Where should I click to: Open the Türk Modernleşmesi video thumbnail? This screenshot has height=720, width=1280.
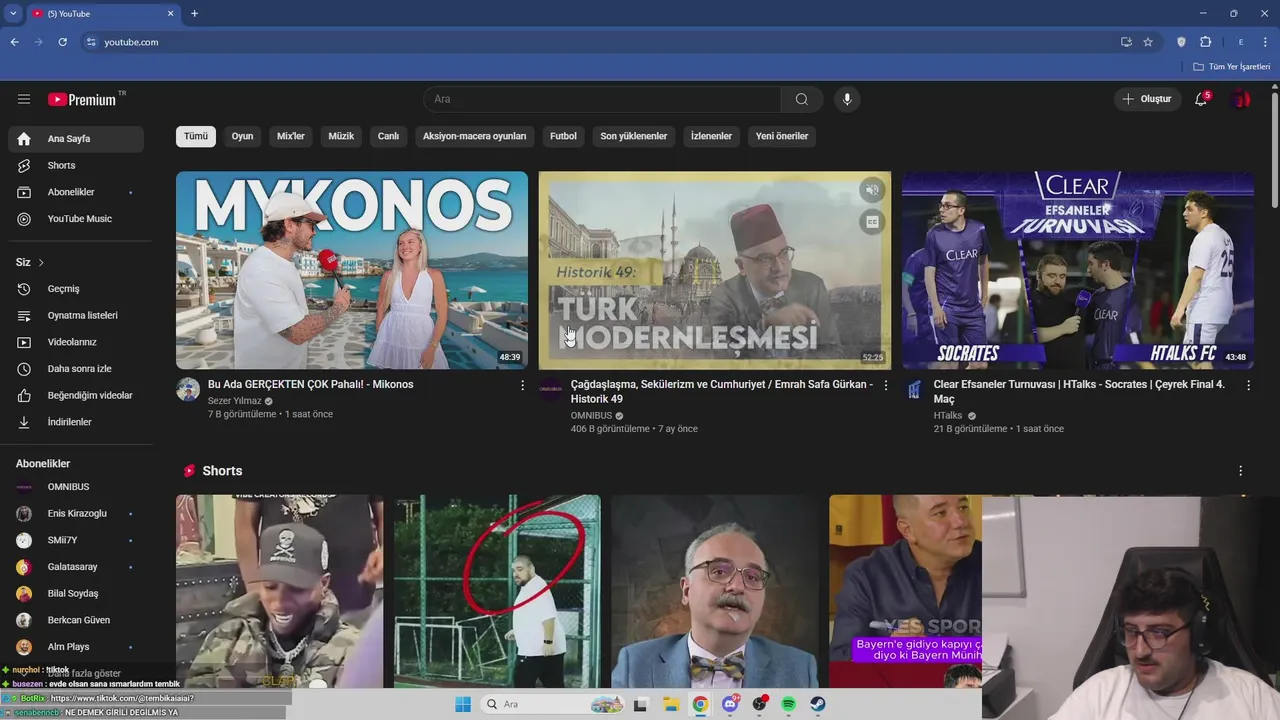tap(715, 270)
